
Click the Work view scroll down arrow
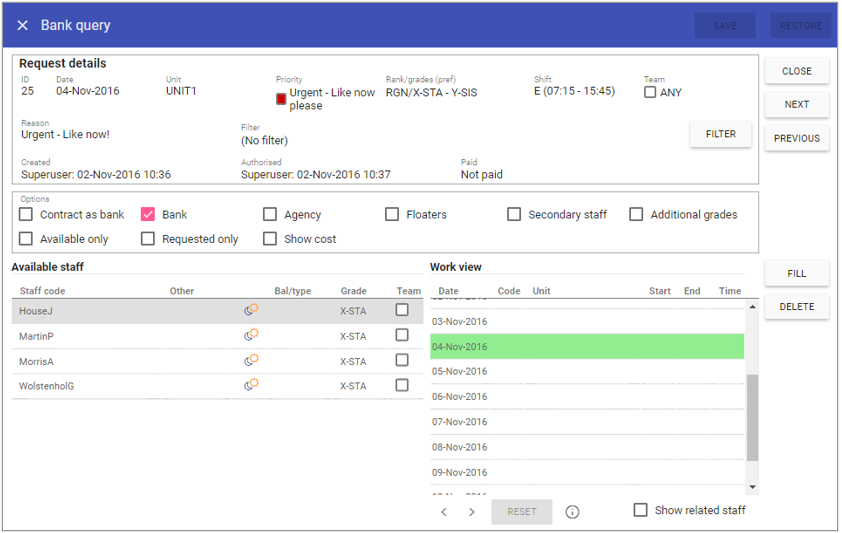tap(752, 487)
